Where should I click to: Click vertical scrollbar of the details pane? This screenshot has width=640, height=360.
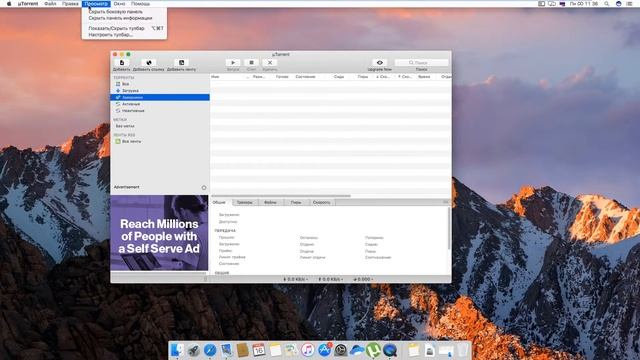(449, 229)
